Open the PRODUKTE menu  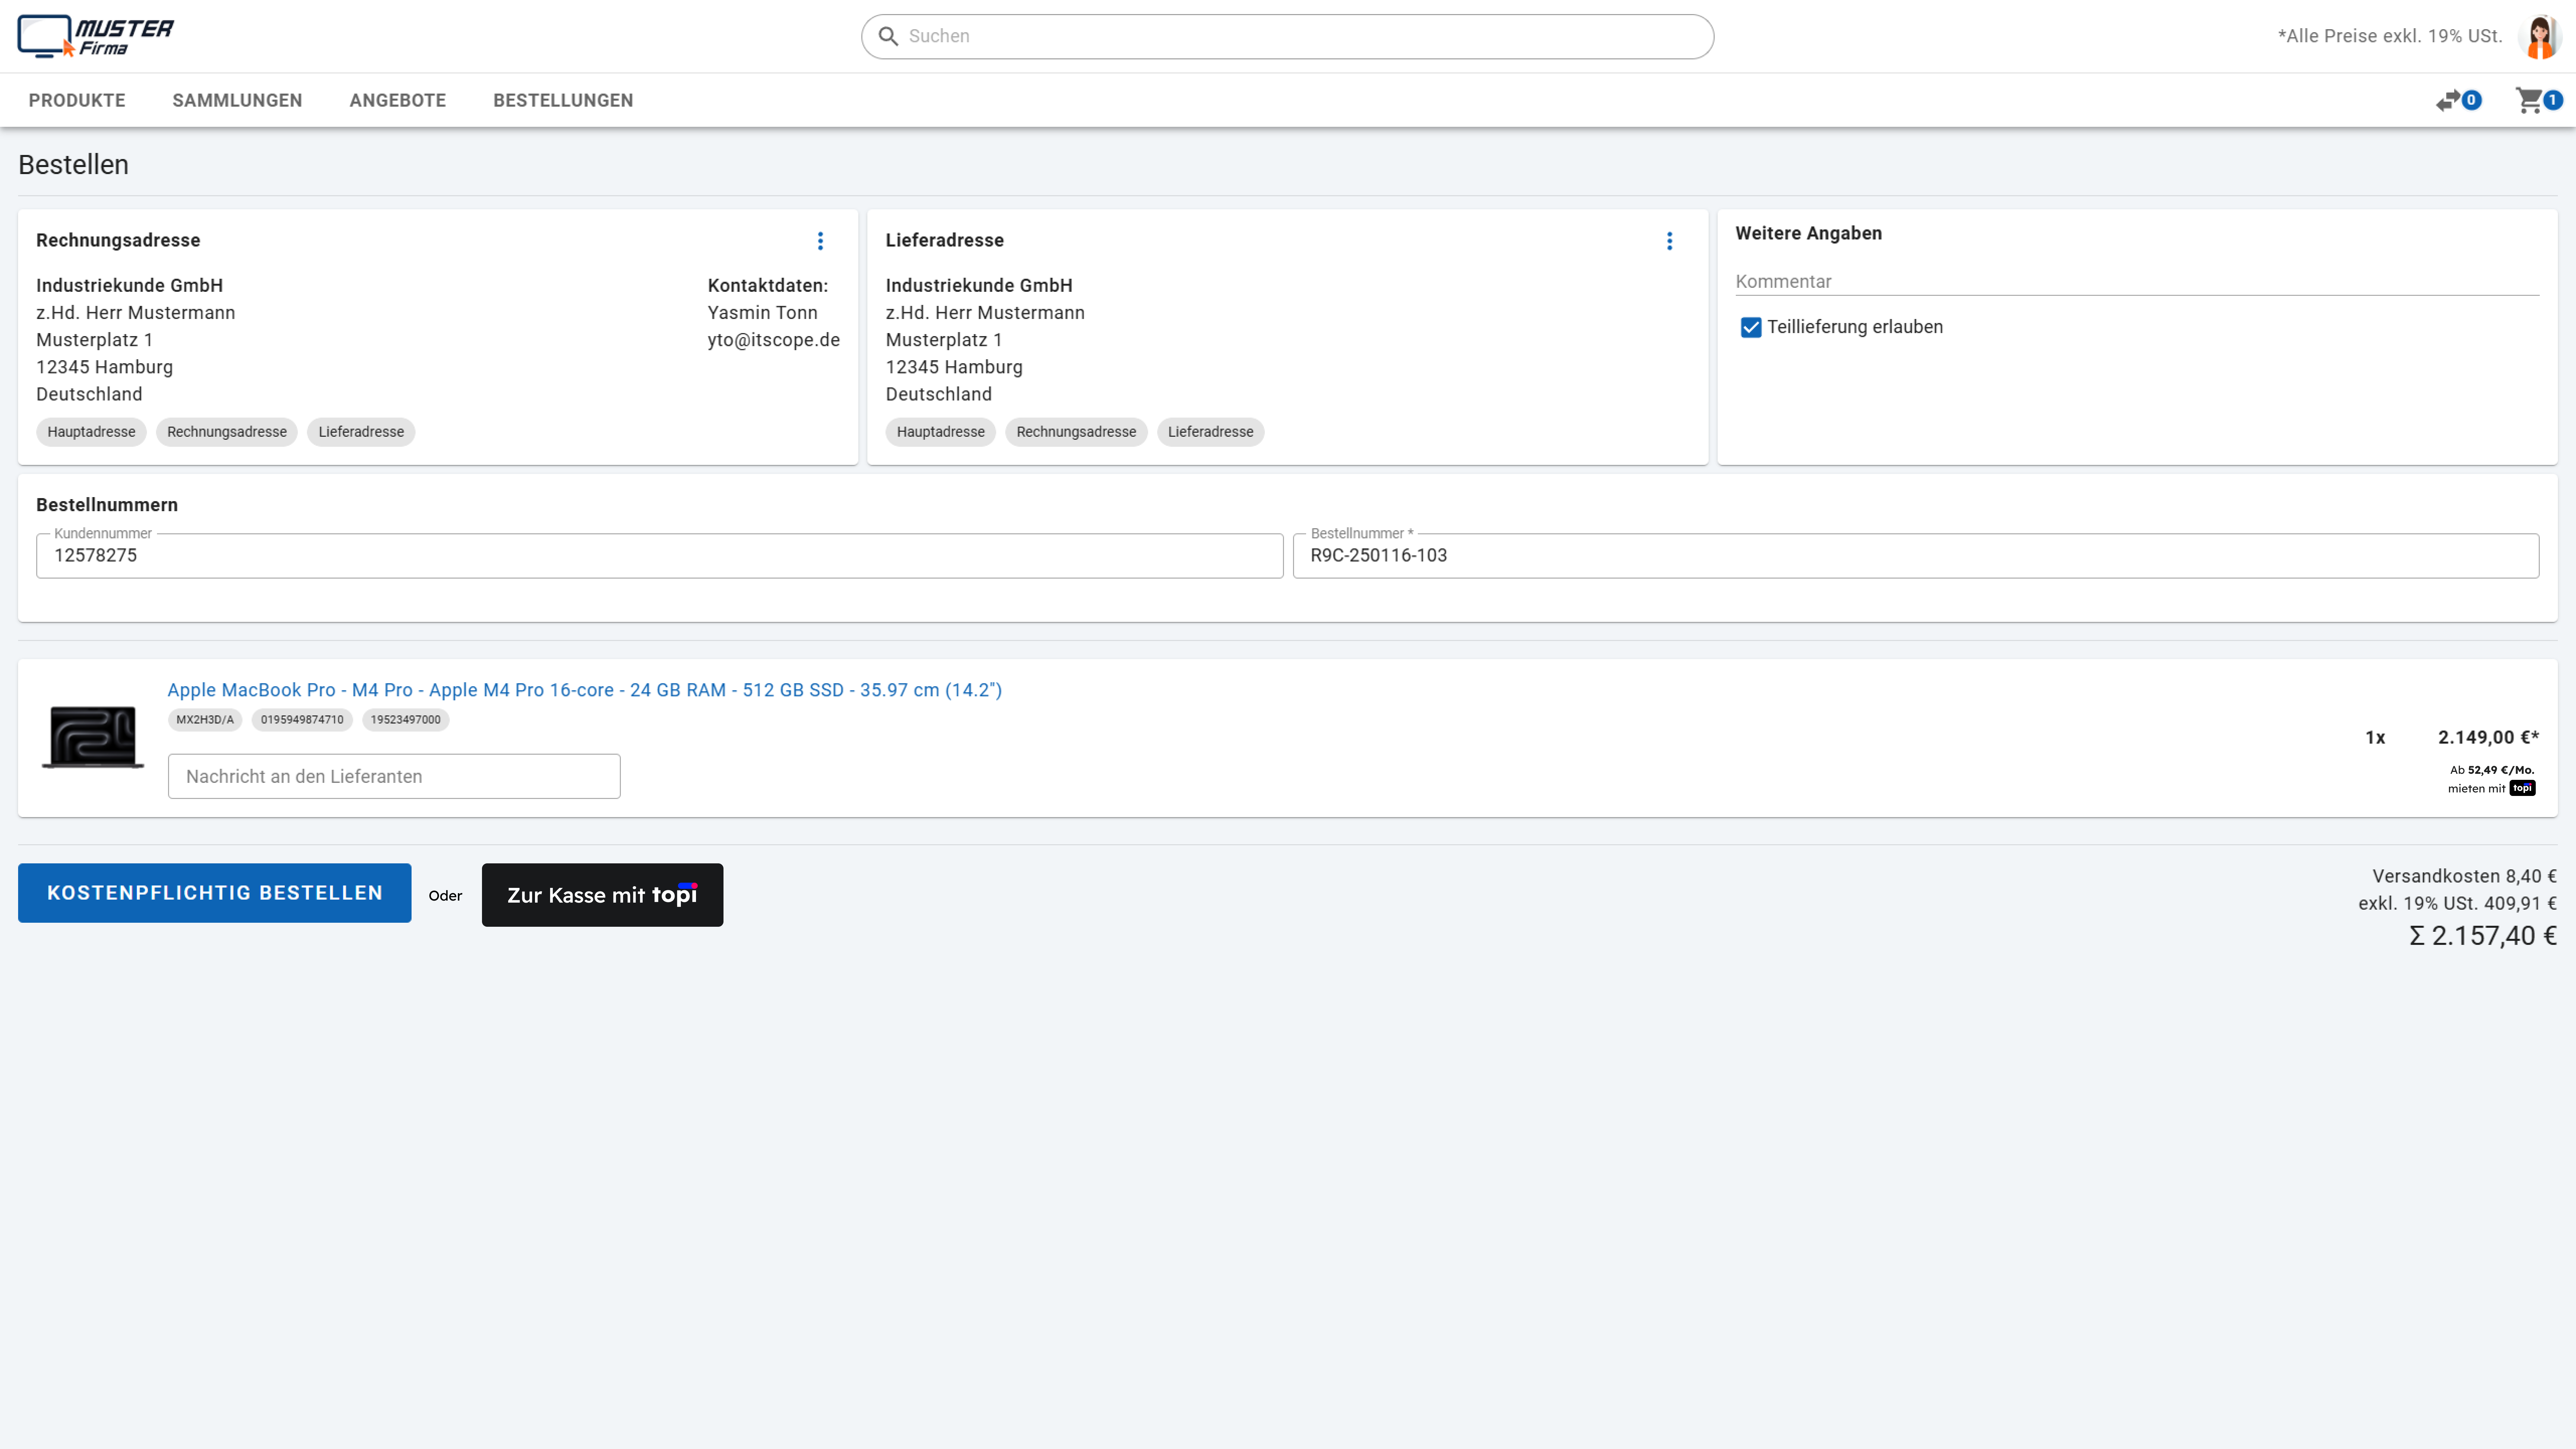(77, 100)
